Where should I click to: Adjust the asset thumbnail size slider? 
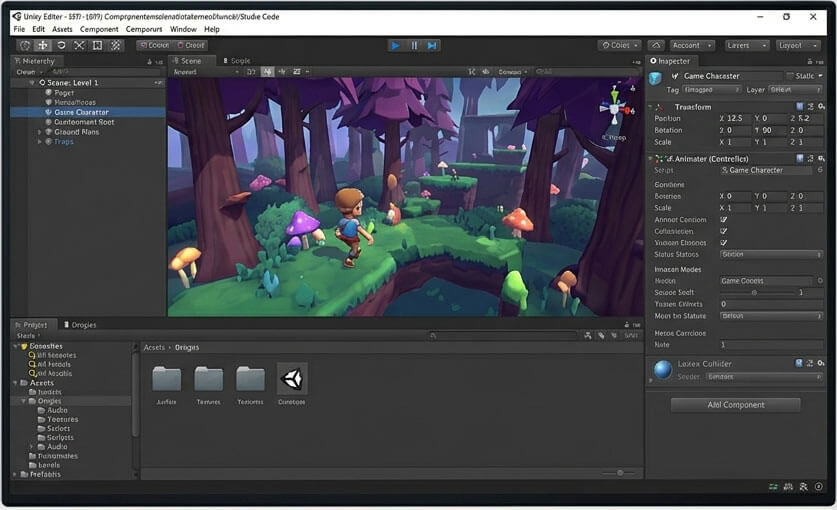point(619,473)
